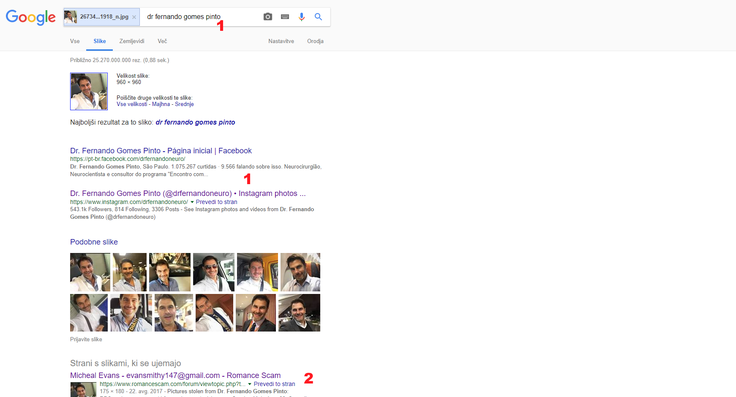
Task: Open Majhna size link
Action: tap(161, 104)
